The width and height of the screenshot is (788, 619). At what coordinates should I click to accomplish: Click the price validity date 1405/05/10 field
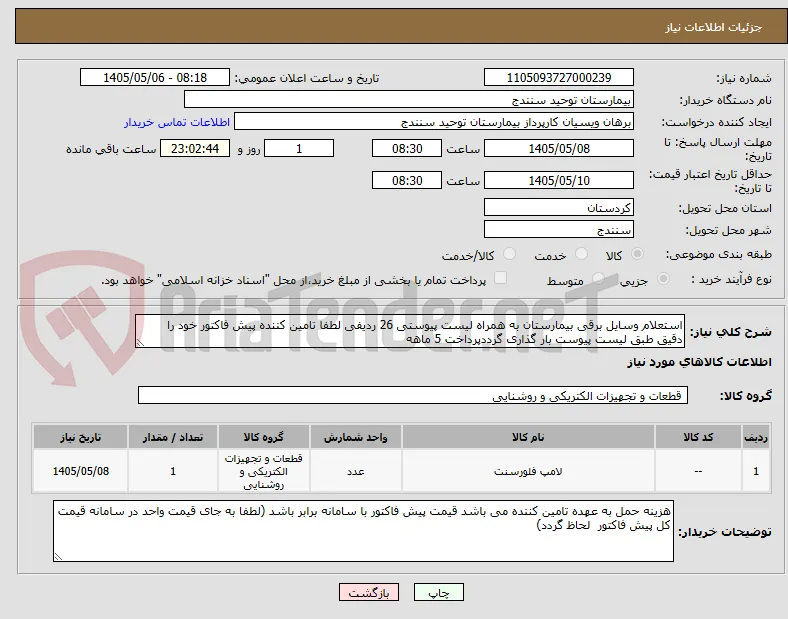558,180
